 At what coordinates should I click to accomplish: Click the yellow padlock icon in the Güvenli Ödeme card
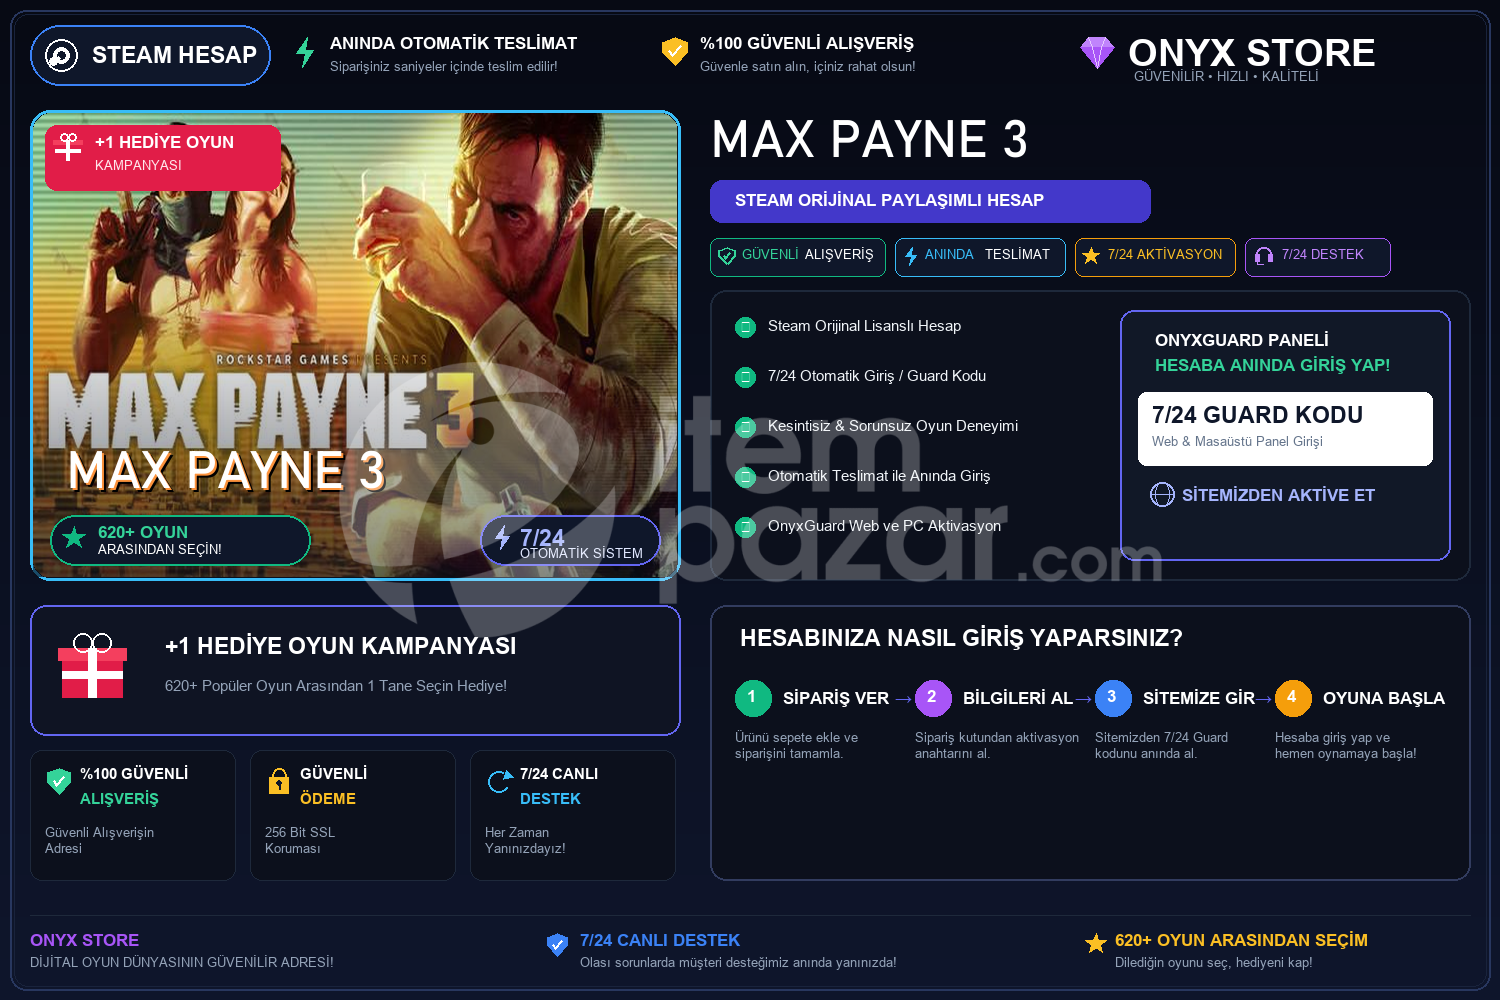(279, 781)
